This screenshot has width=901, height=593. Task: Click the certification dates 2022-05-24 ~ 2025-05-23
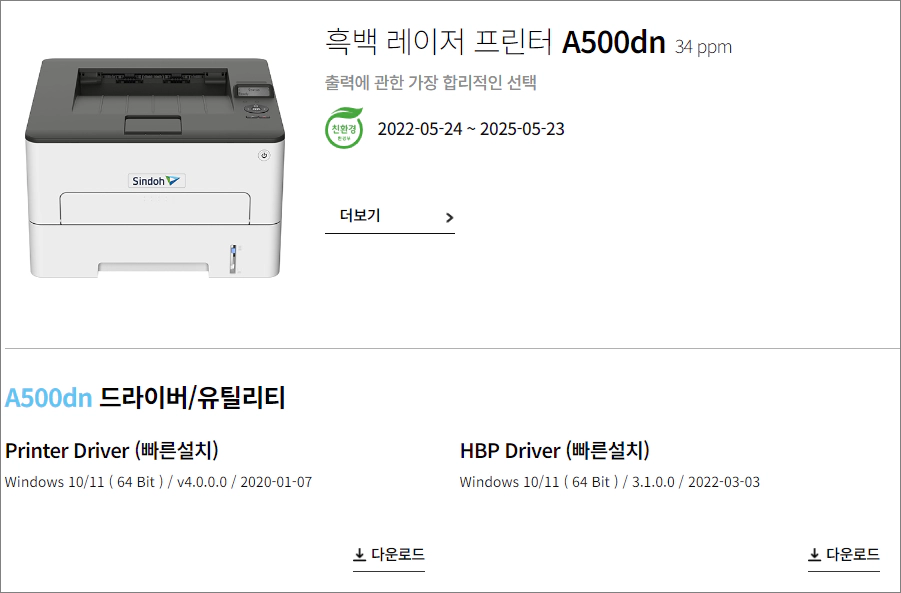click(471, 129)
